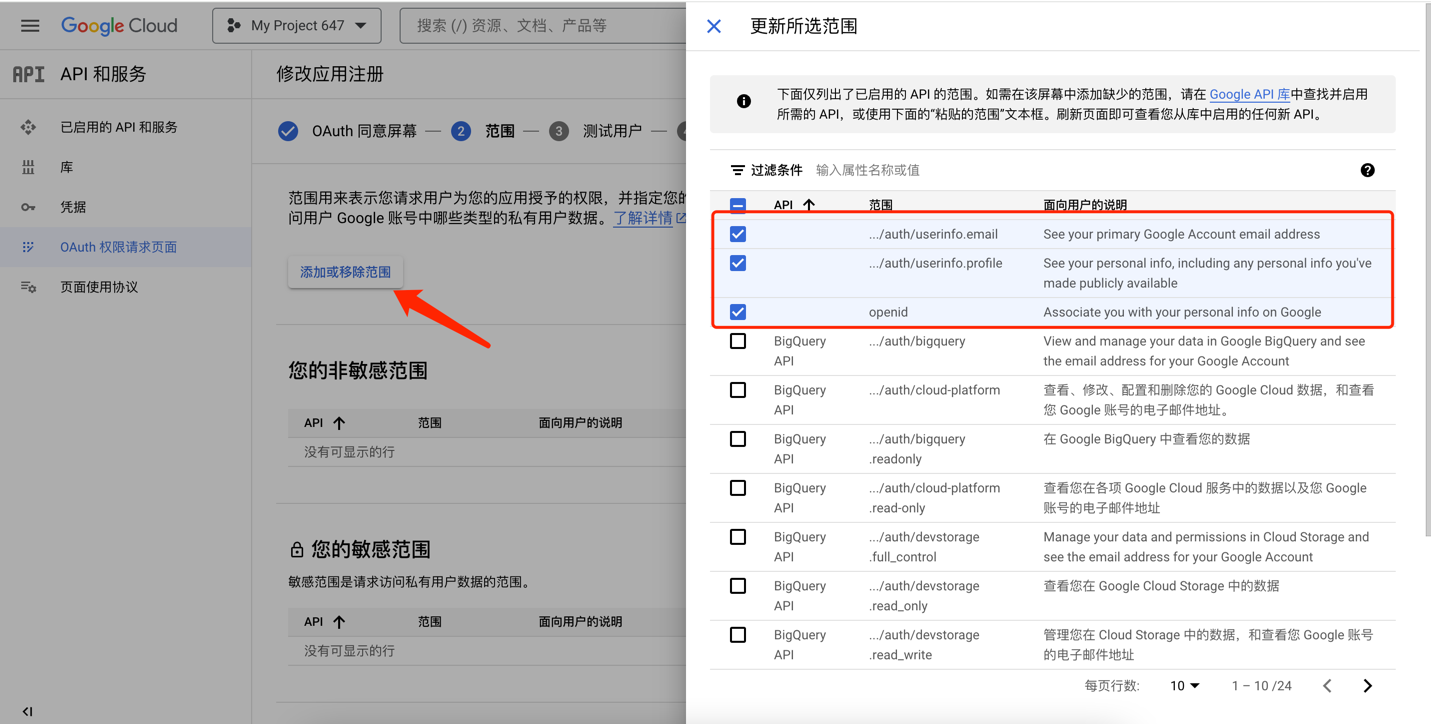Click the 1 – 10 /24 pagination text
Image resolution: width=1431 pixels, height=724 pixels.
coord(1261,686)
